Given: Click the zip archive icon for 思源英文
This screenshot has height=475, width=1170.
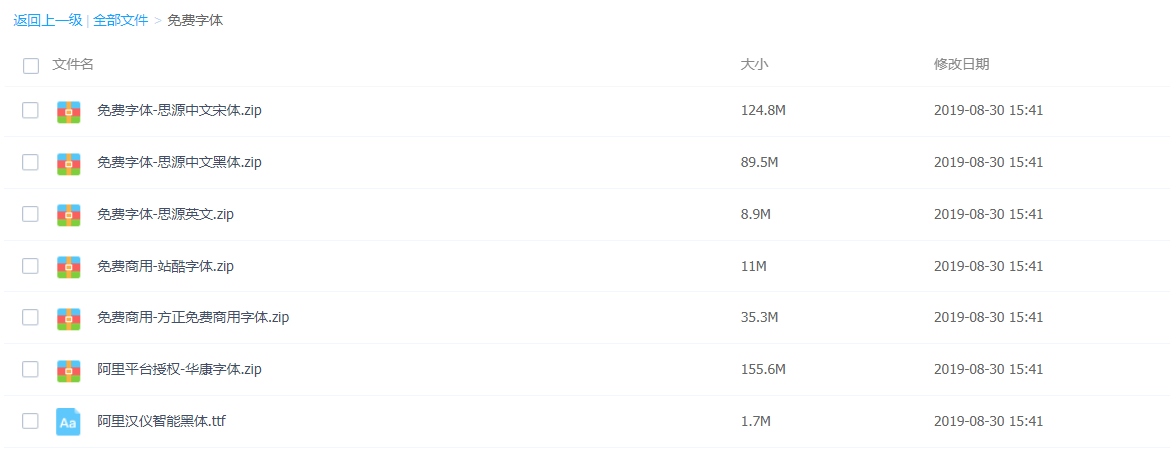Looking at the screenshot, I should click(x=69, y=215).
